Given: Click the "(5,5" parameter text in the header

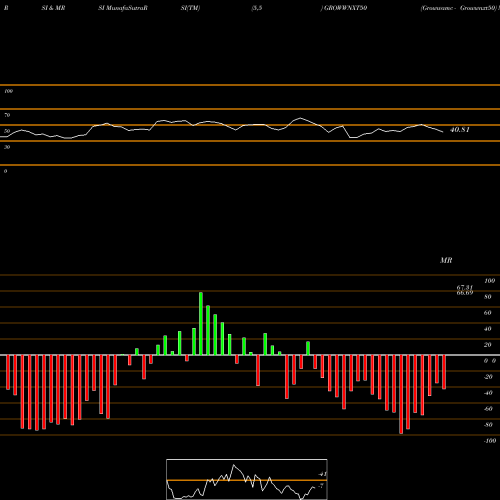Looking at the screenshot, I should coord(257,8).
